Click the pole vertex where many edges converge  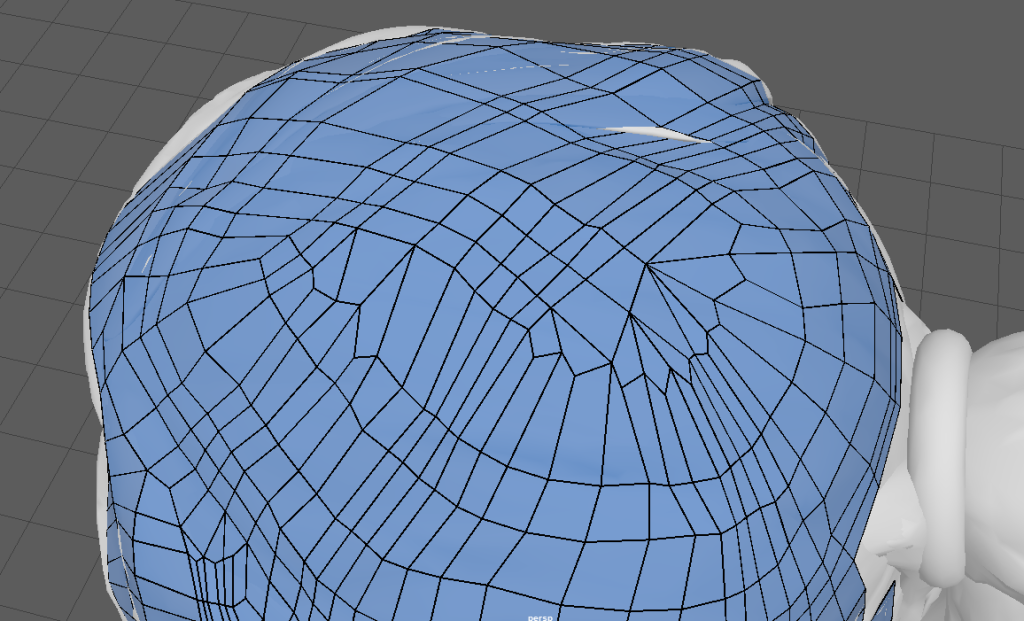(647, 265)
